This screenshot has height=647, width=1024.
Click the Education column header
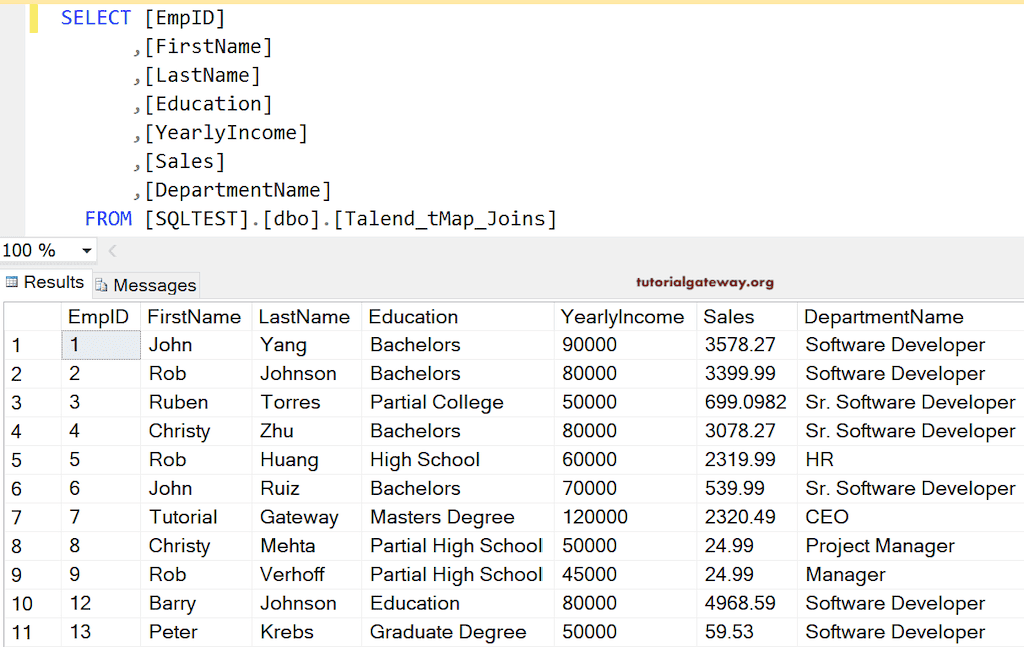[x=413, y=317]
